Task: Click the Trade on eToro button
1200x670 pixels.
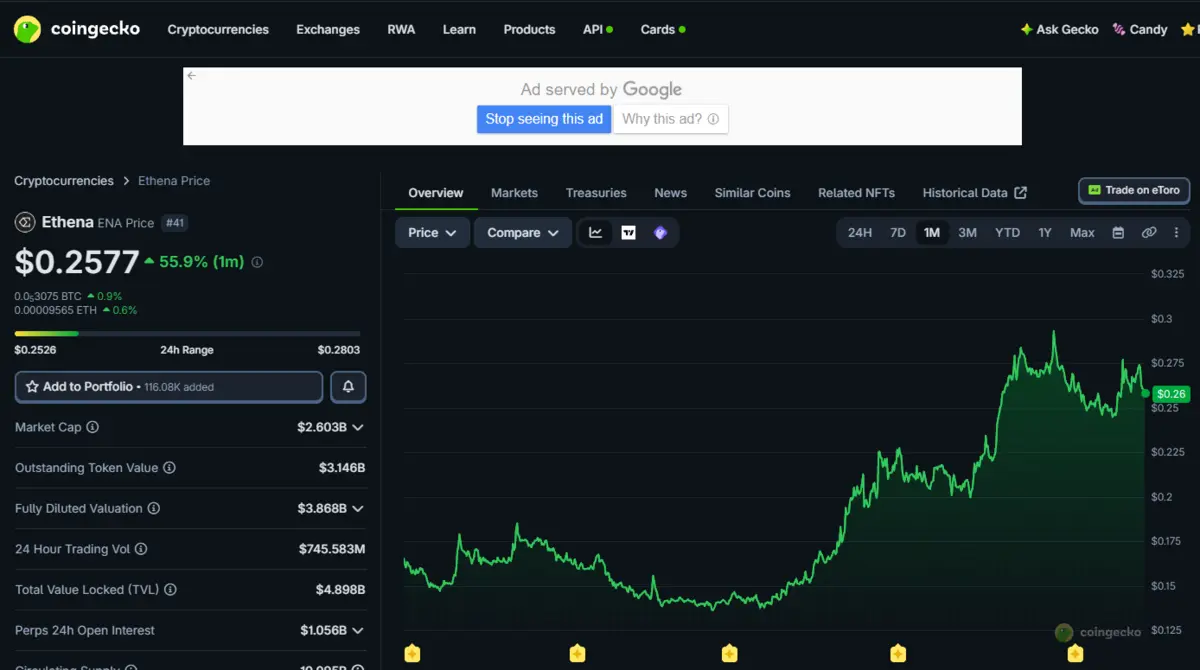Action: click(1134, 190)
